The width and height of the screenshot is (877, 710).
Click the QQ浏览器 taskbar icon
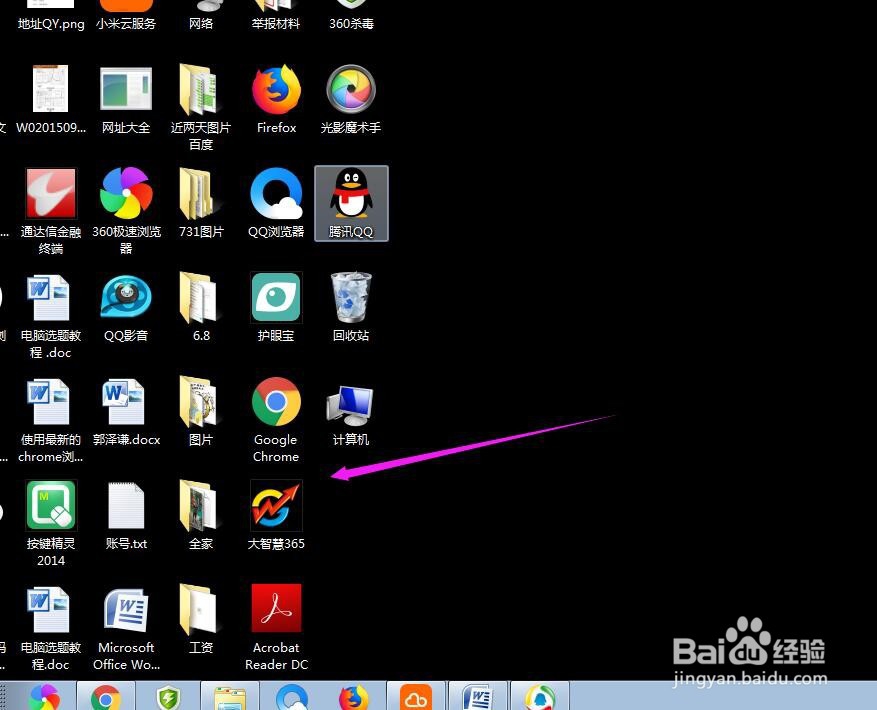pyautogui.click(x=292, y=697)
